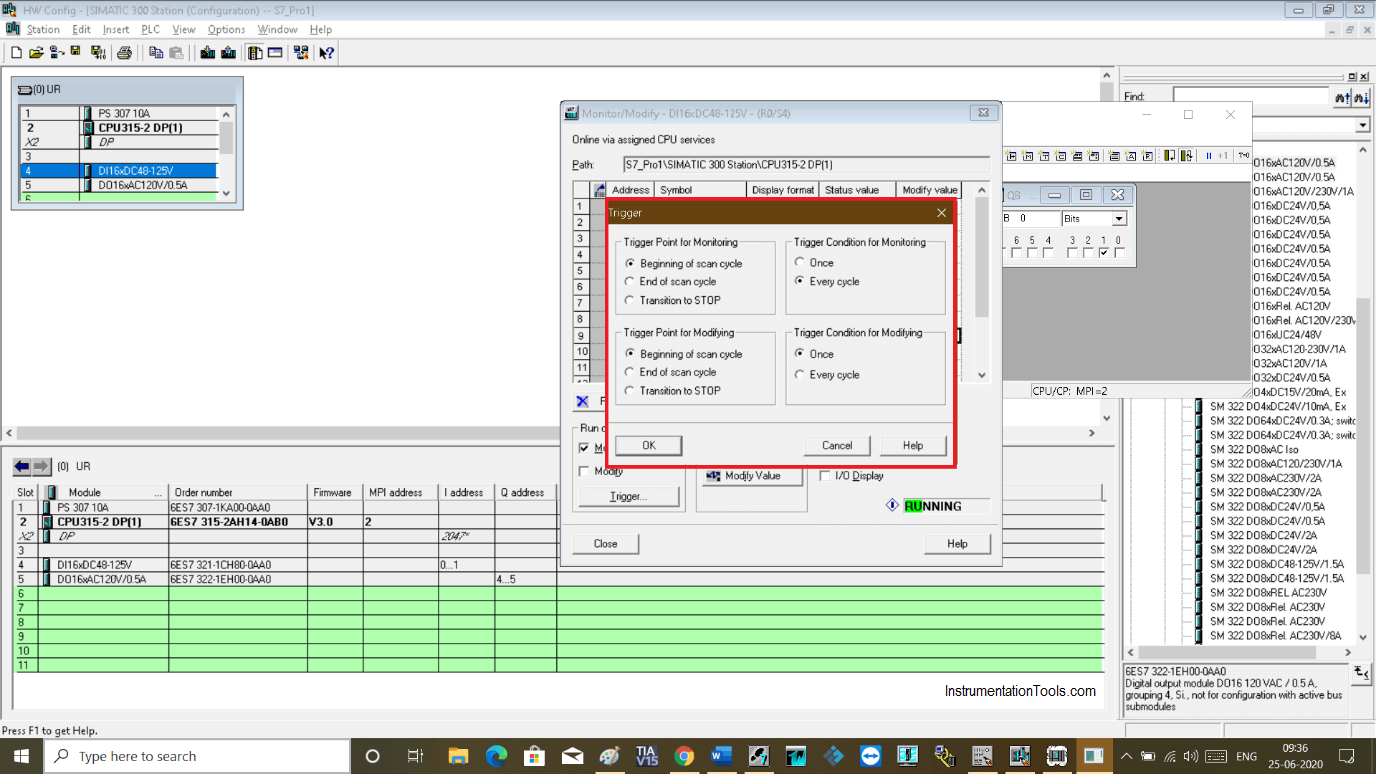
Task: Open the Window menu
Action: [277, 29]
